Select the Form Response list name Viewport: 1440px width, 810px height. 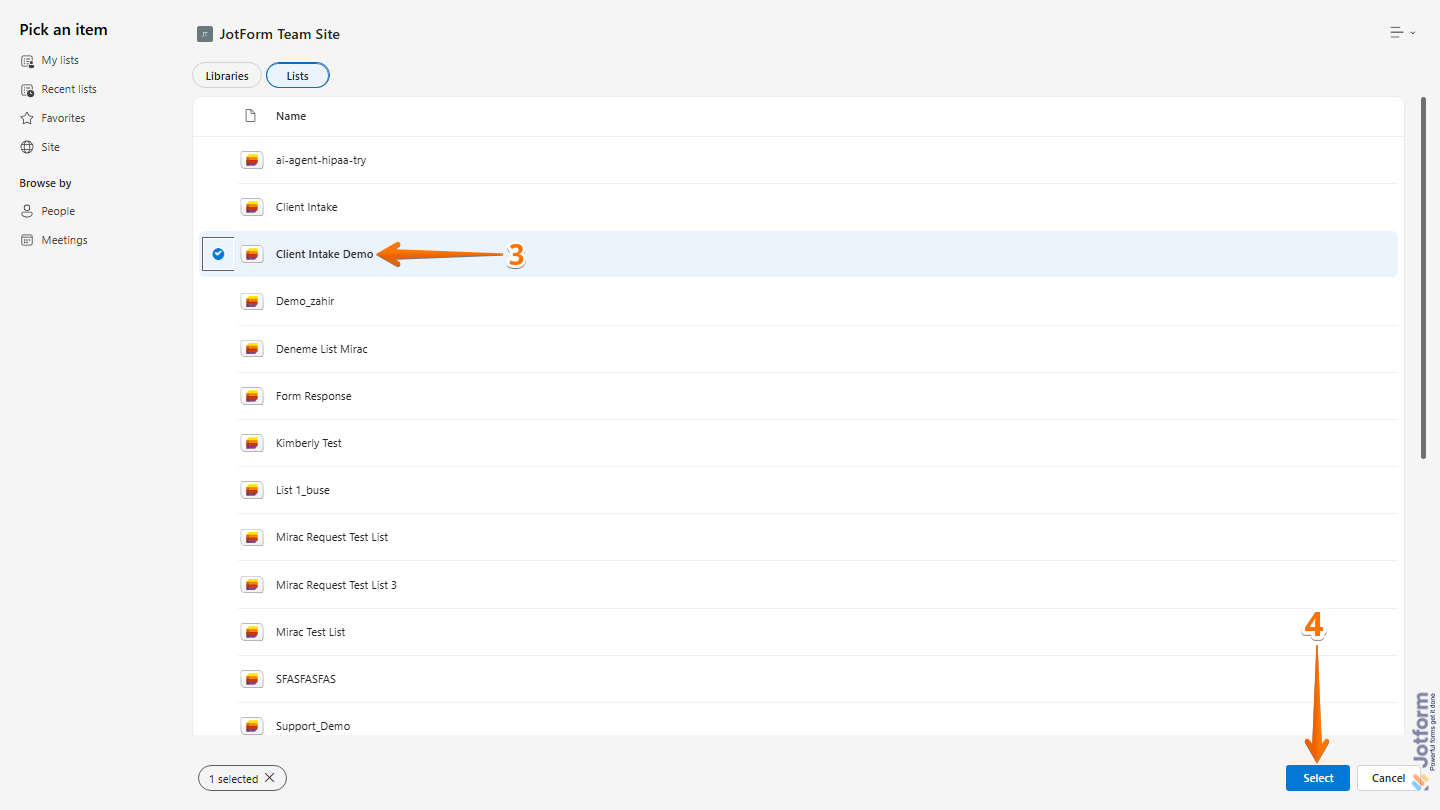(x=314, y=396)
